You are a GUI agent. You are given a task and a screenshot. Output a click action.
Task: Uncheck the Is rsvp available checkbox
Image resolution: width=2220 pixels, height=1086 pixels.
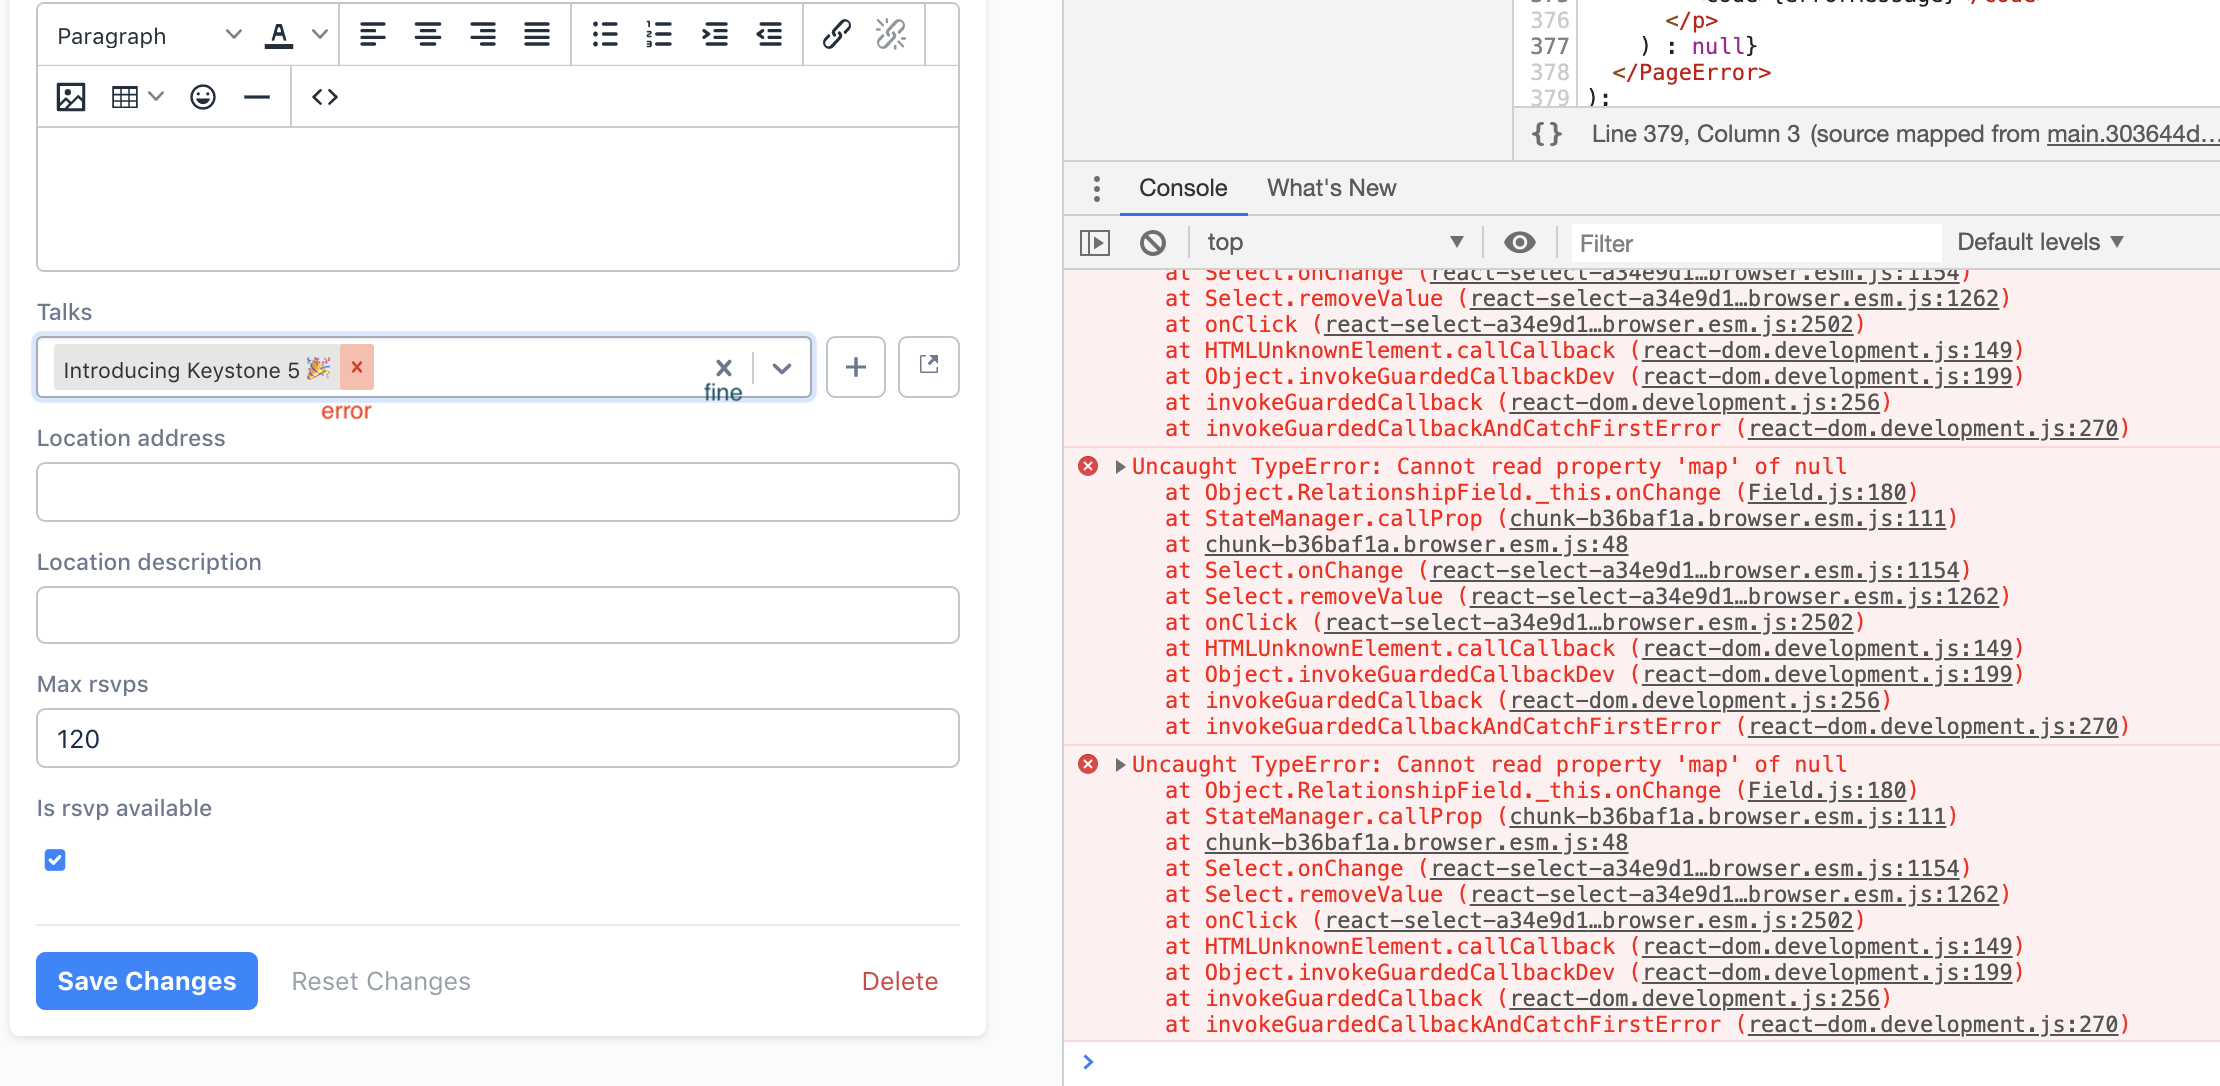tap(55, 860)
